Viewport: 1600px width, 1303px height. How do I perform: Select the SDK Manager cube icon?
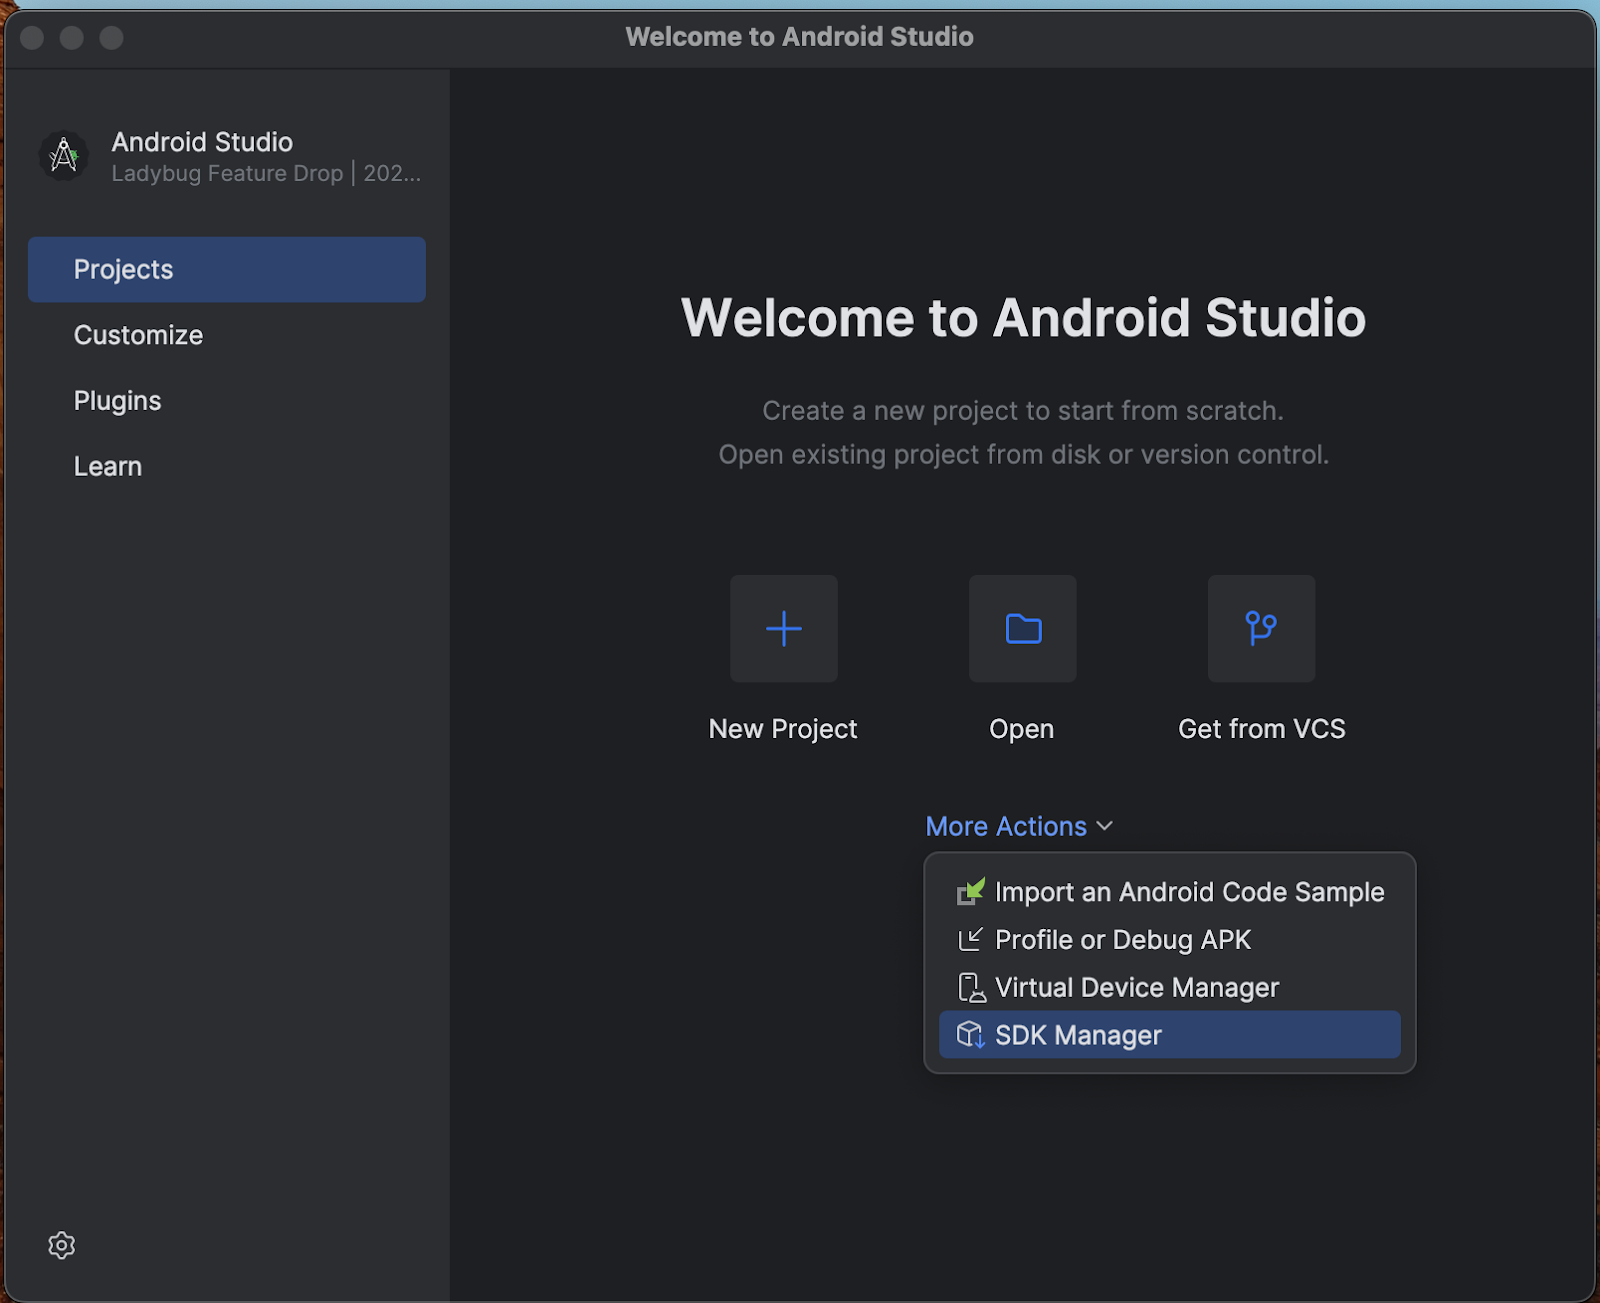970,1035
